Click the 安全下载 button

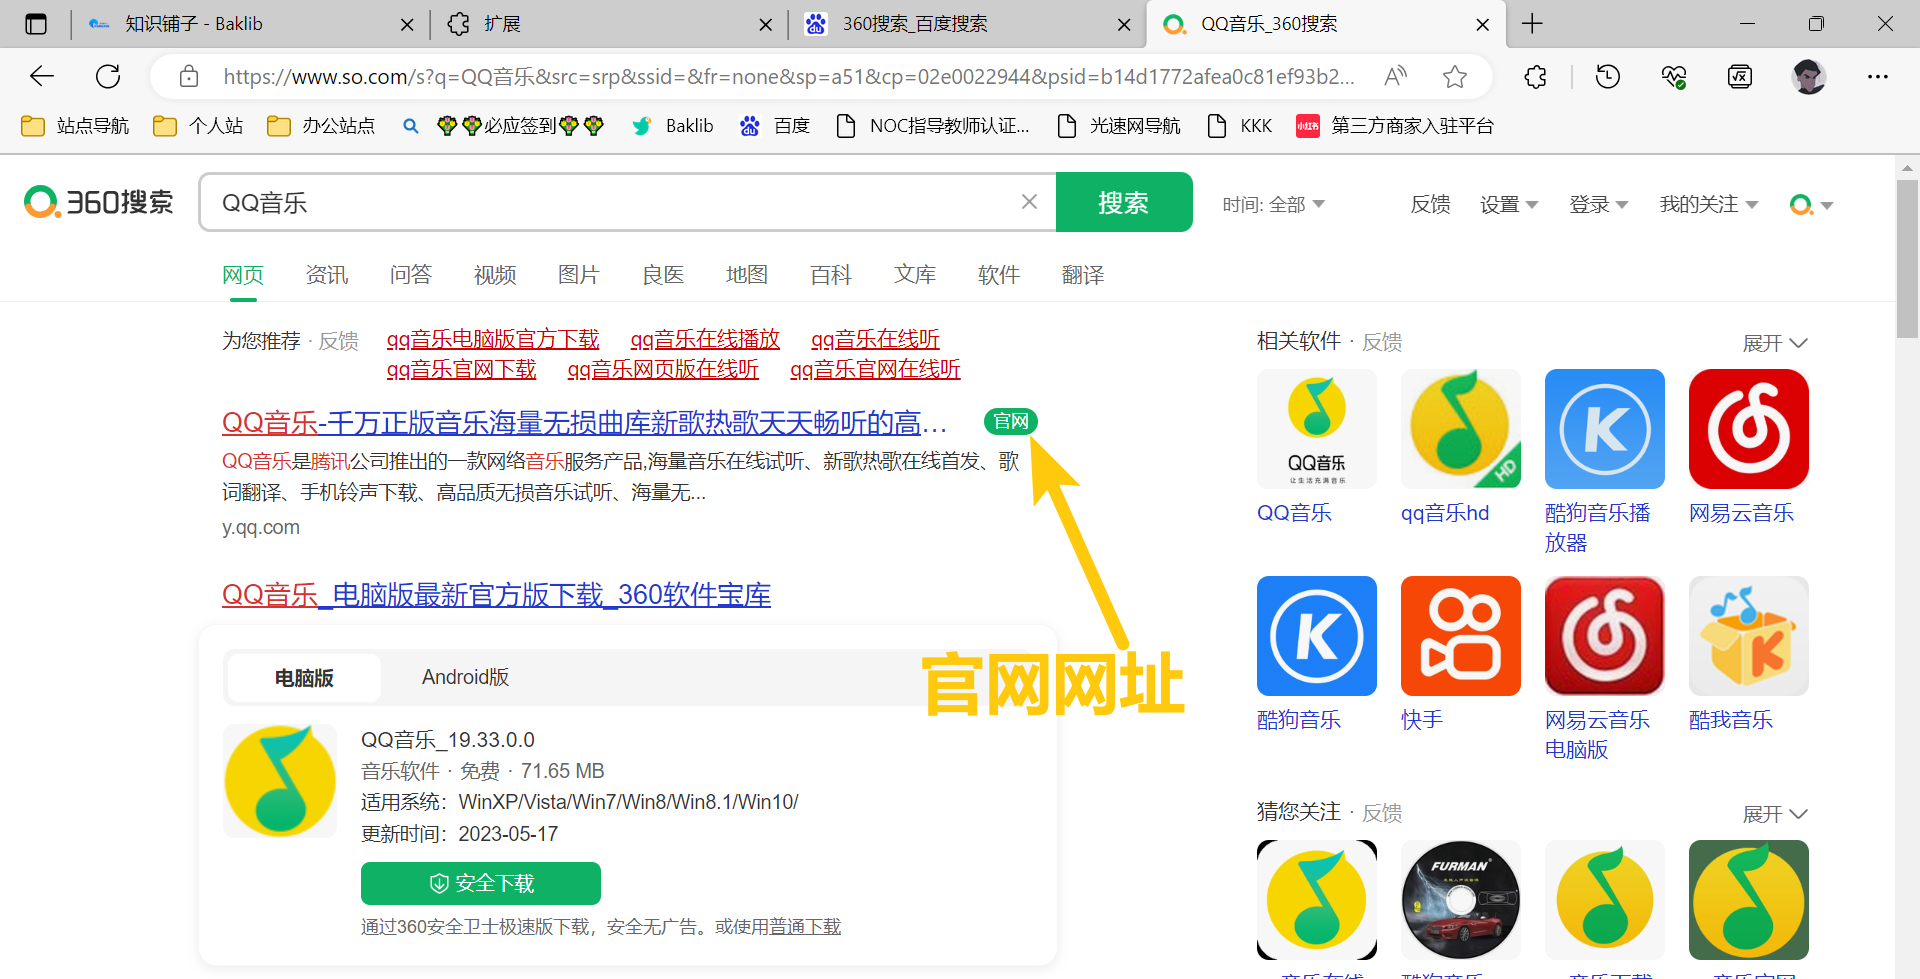(481, 883)
